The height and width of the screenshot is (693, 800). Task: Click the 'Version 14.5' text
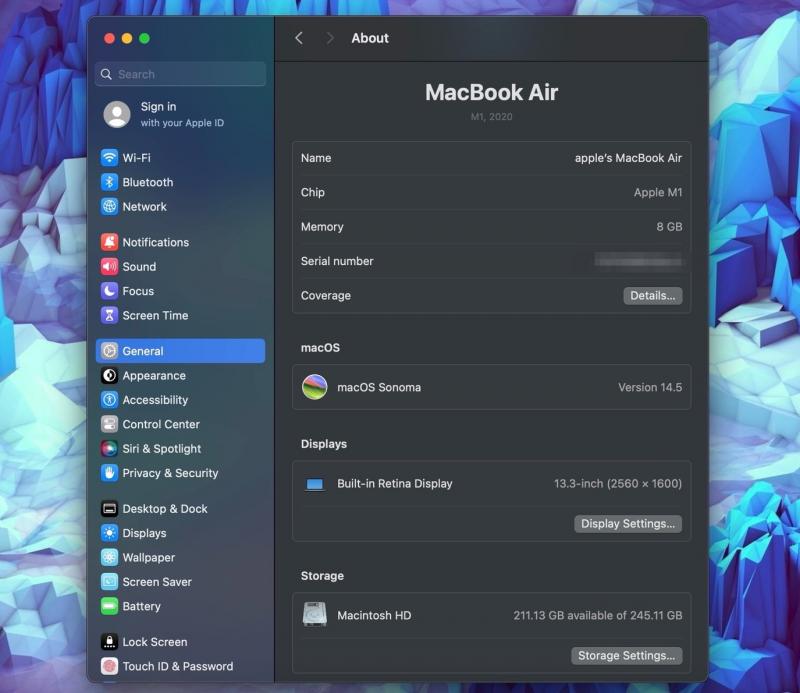click(x=650, y=387)
